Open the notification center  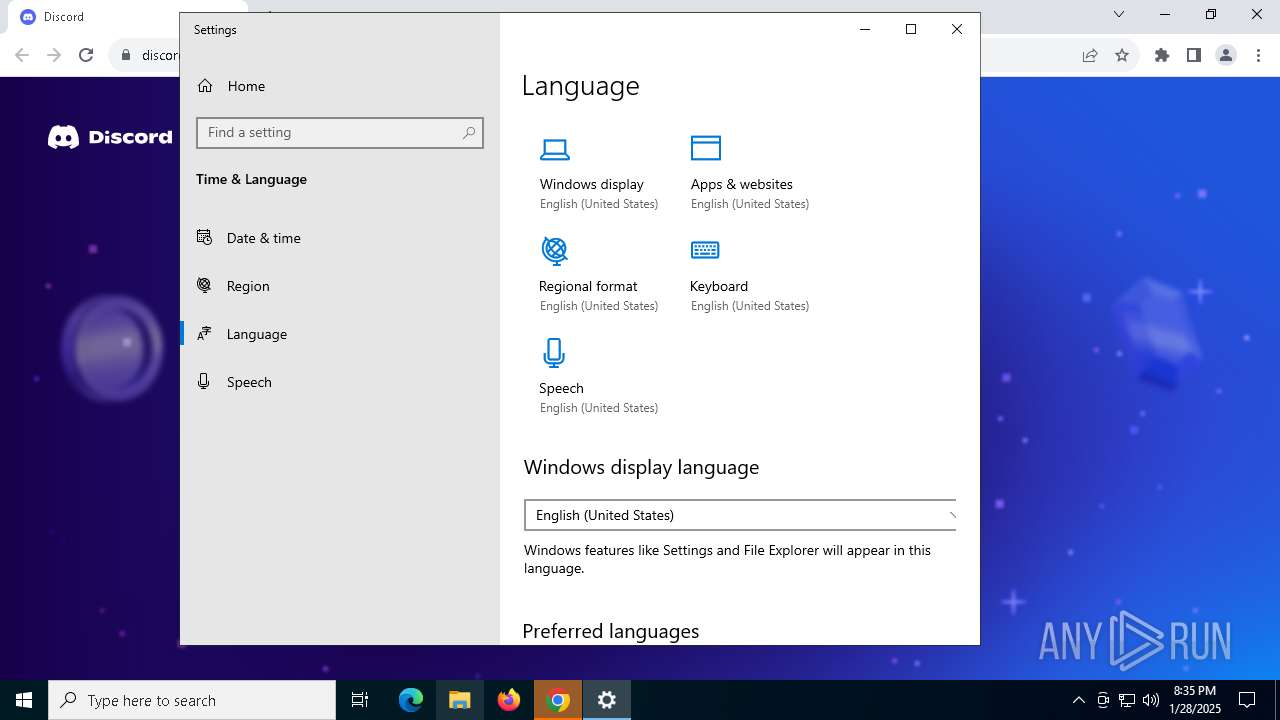pos(1247,700)
